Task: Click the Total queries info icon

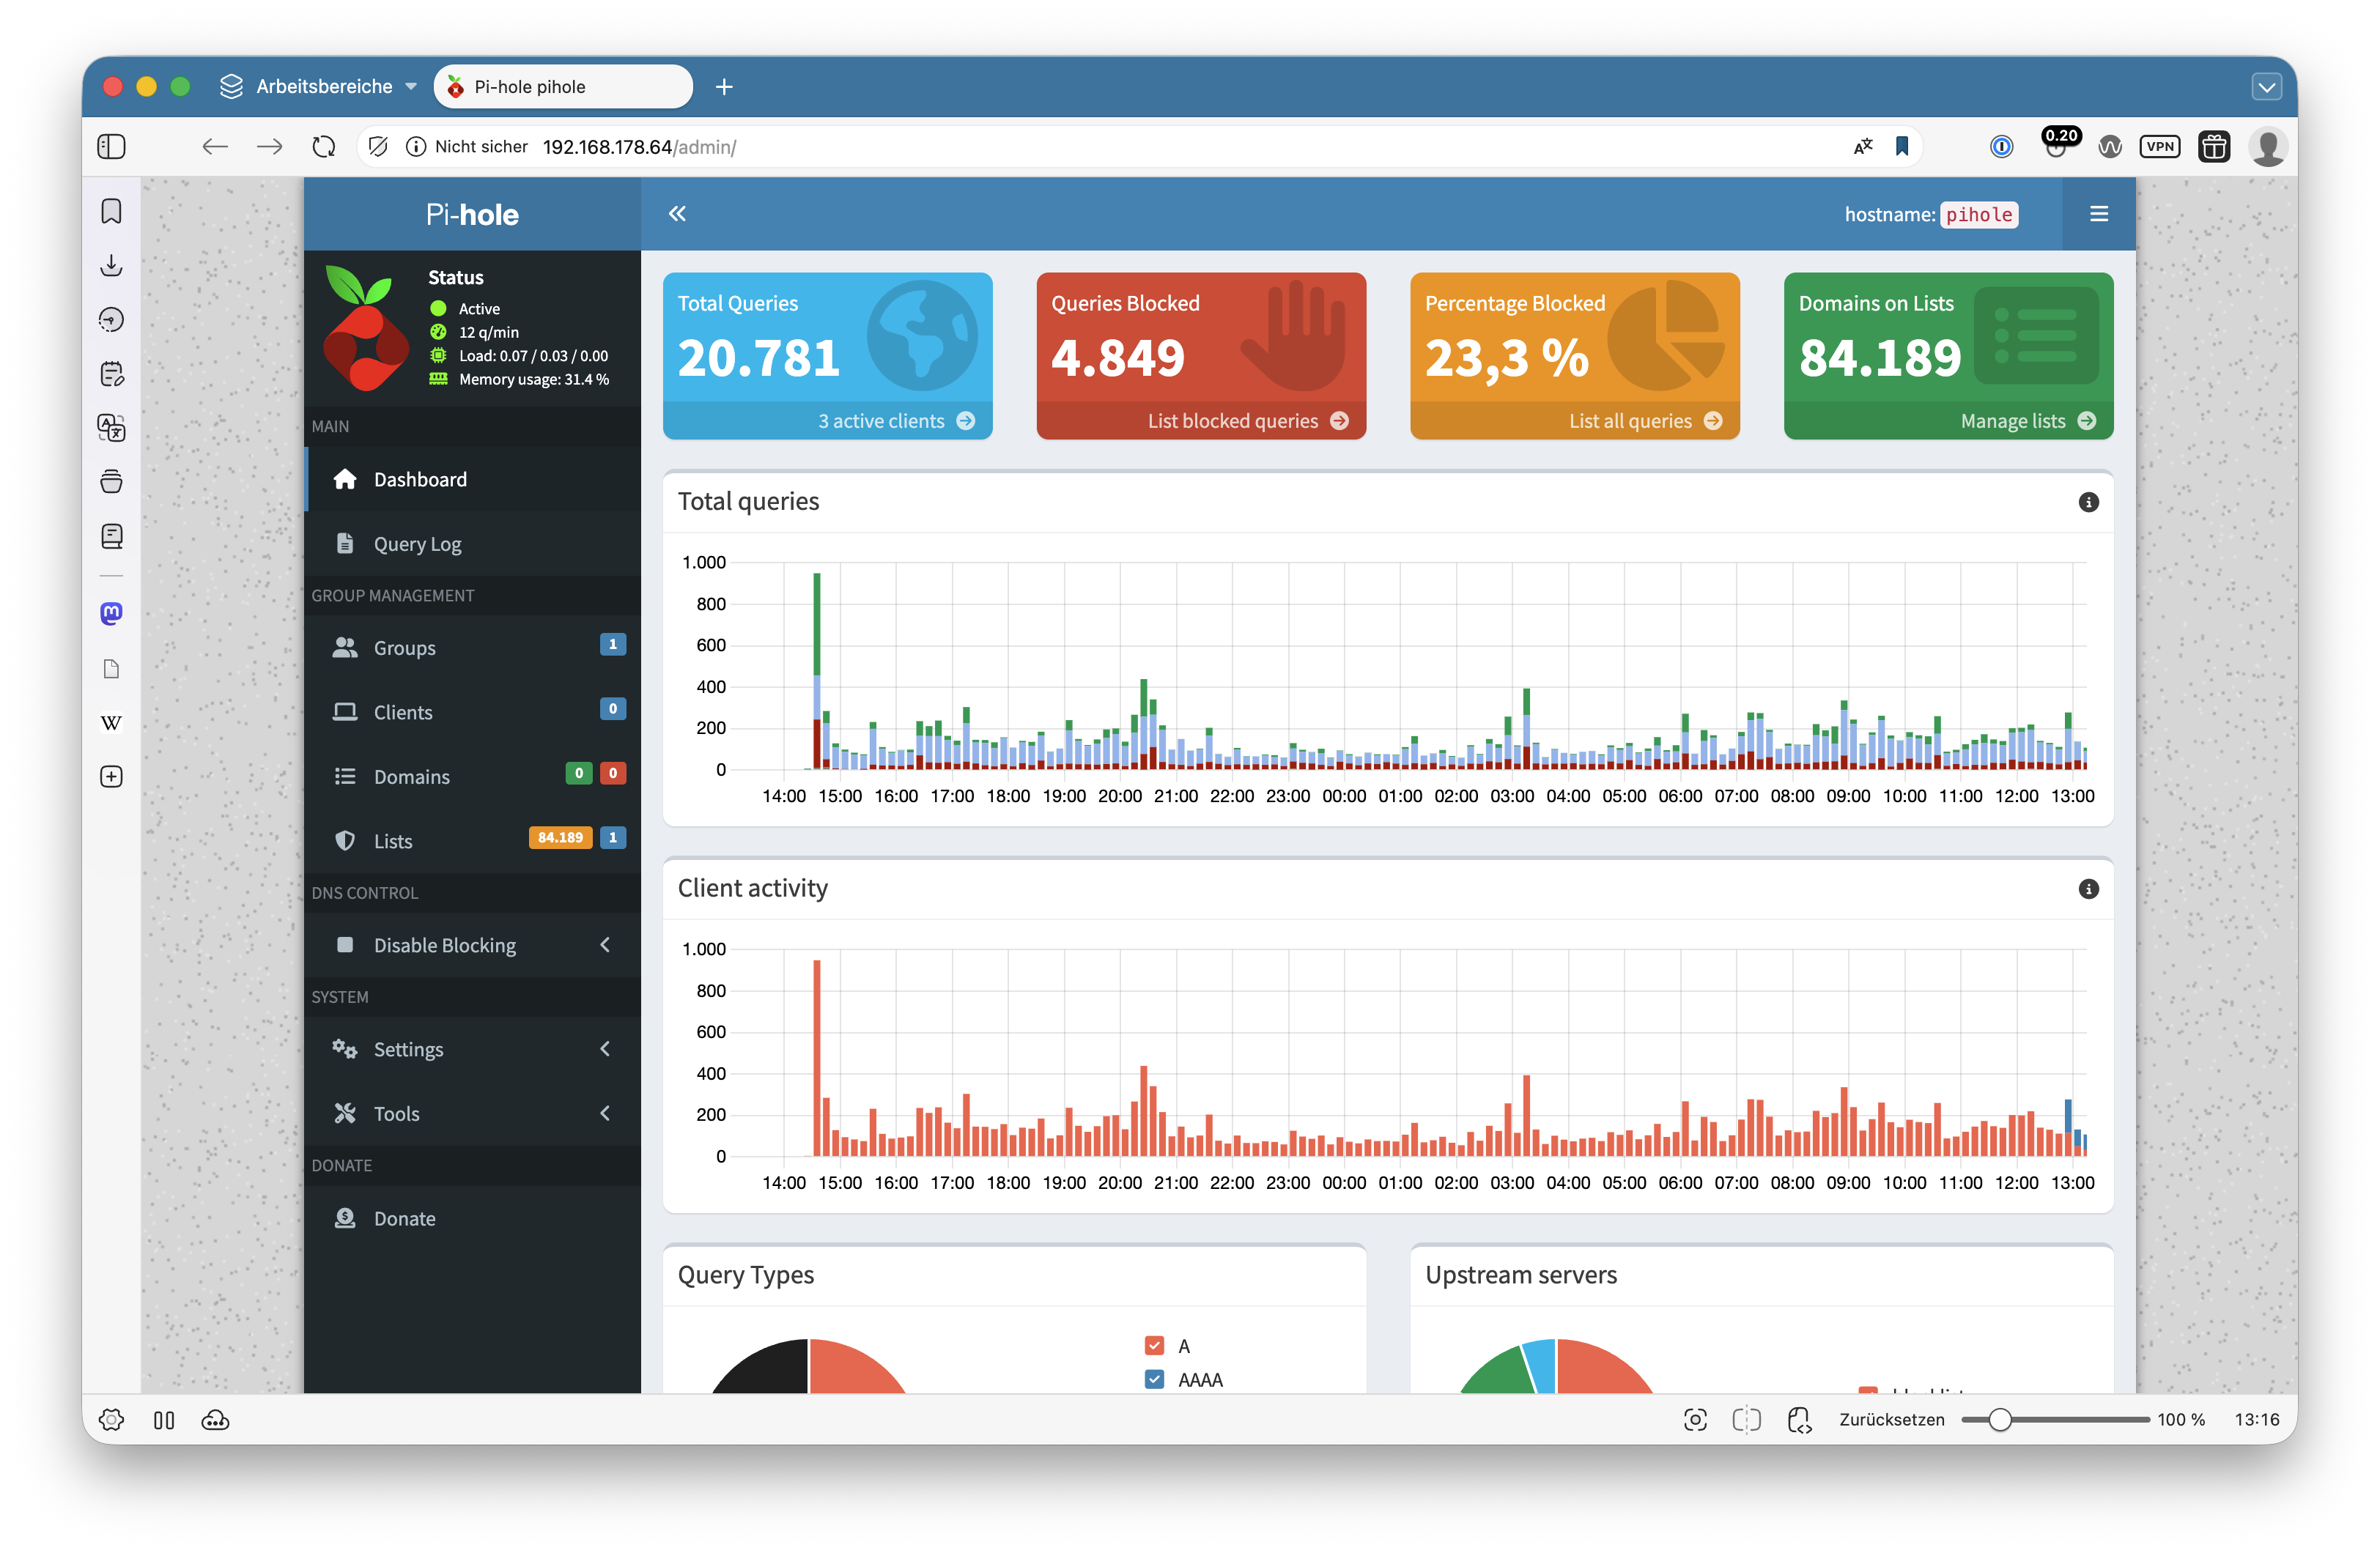Action: tap(2088, 502)
